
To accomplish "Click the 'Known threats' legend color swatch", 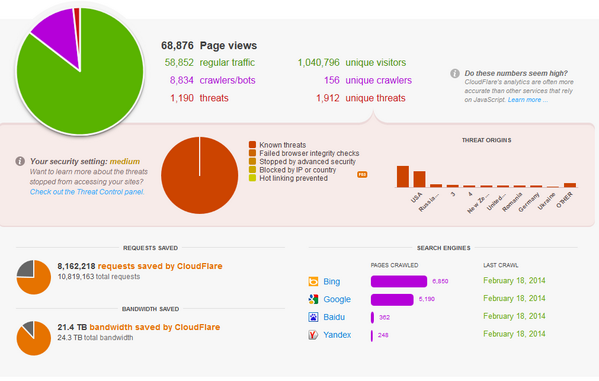I will coord(252,144).
